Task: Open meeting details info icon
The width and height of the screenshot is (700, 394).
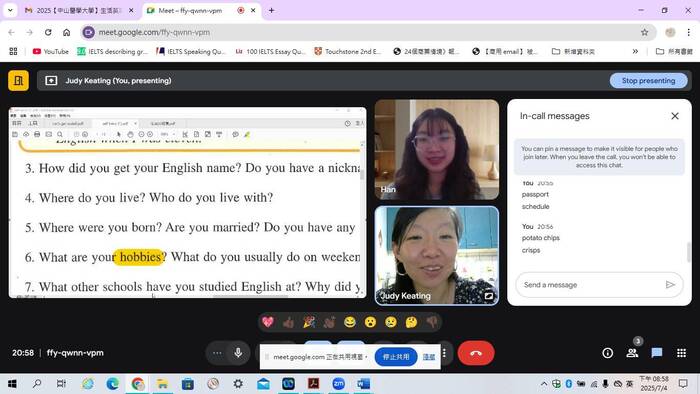Action: pos(608,353)
